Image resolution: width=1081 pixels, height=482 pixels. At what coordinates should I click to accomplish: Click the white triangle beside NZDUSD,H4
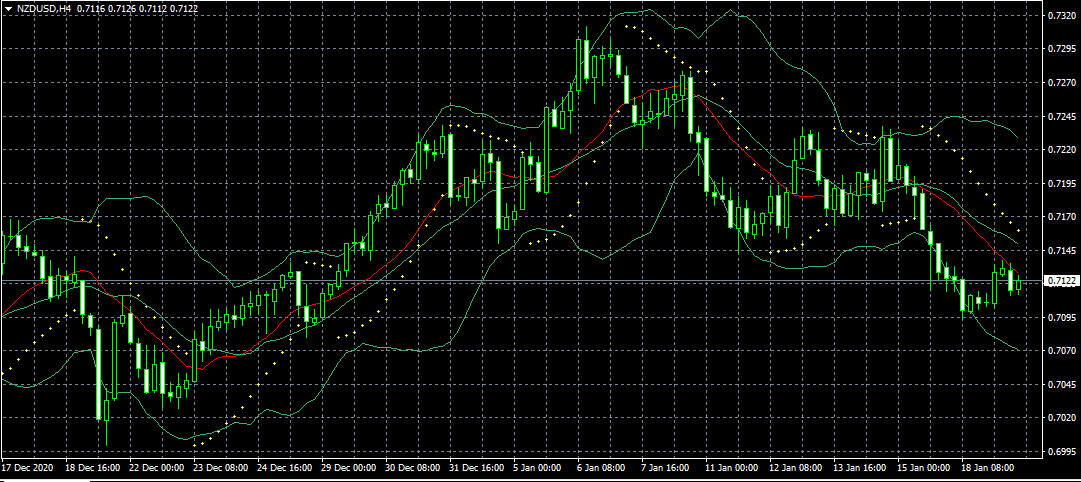tap(8, 8)
